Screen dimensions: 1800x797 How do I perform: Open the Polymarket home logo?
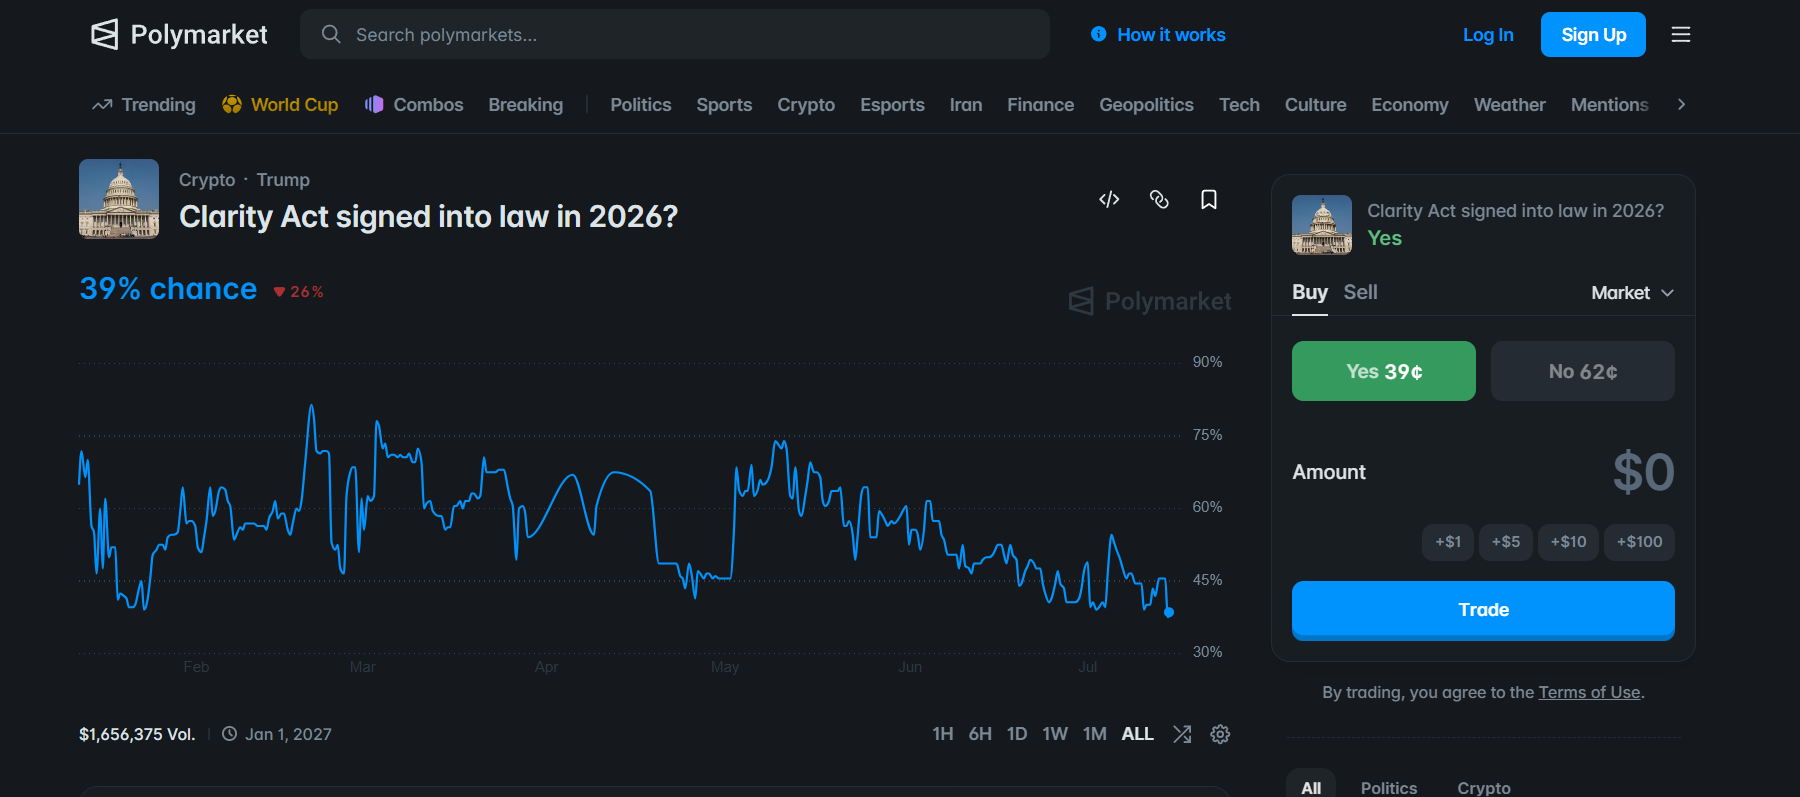pyautogui.click(x=179, y=35)
